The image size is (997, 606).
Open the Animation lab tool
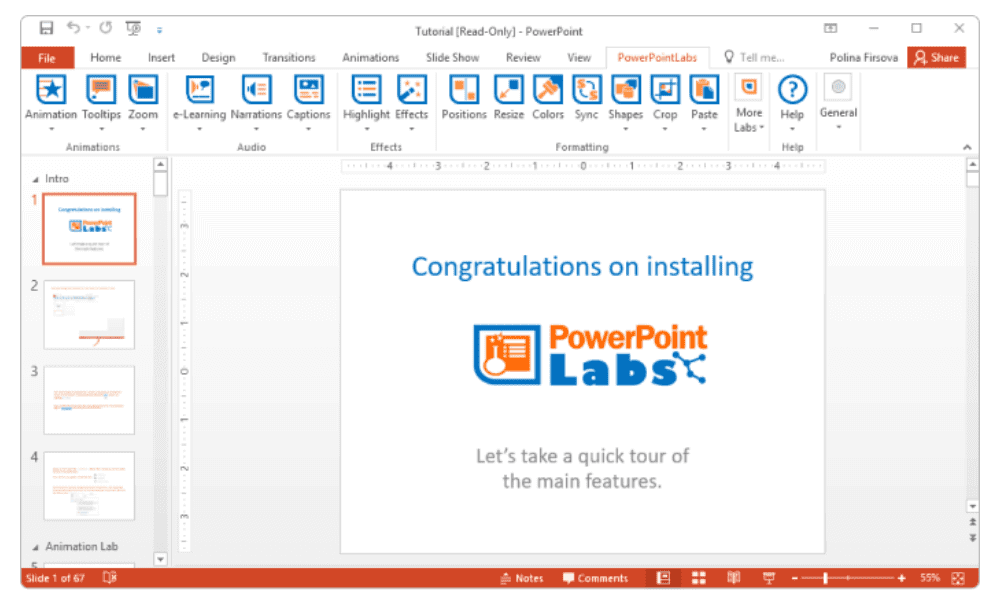coord(51,90)
